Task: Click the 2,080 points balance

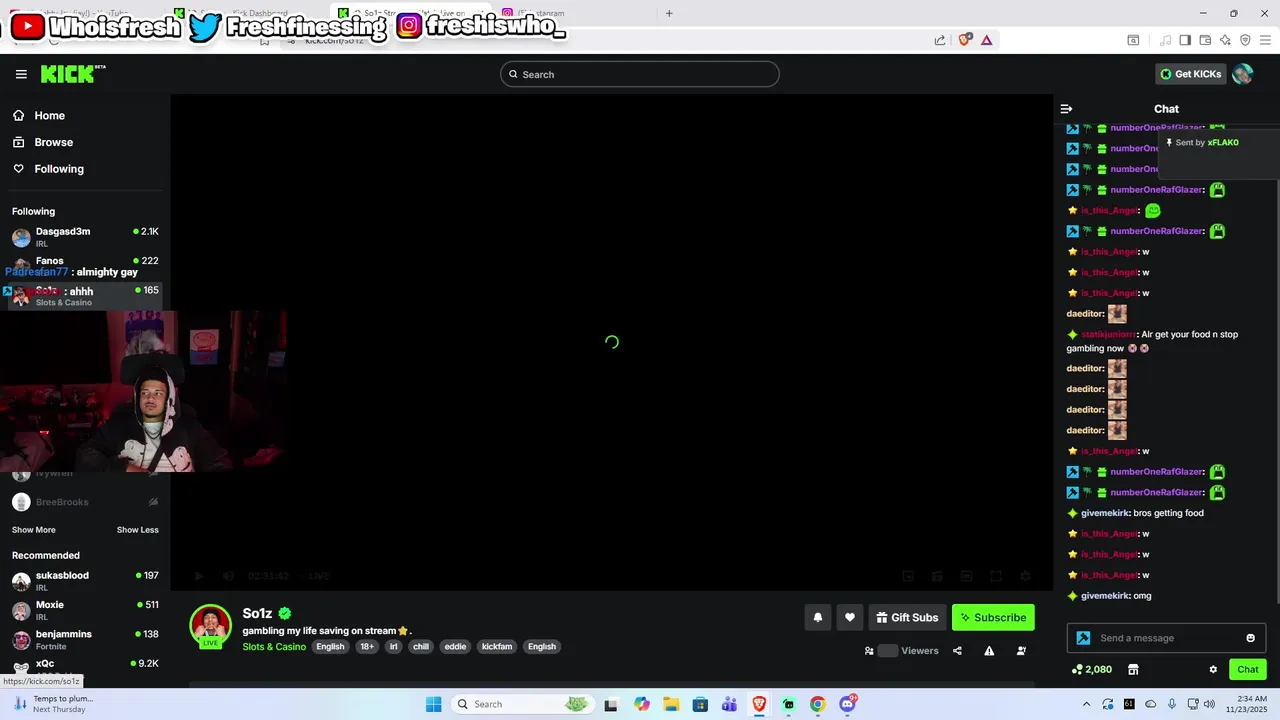Action: 1091,670
